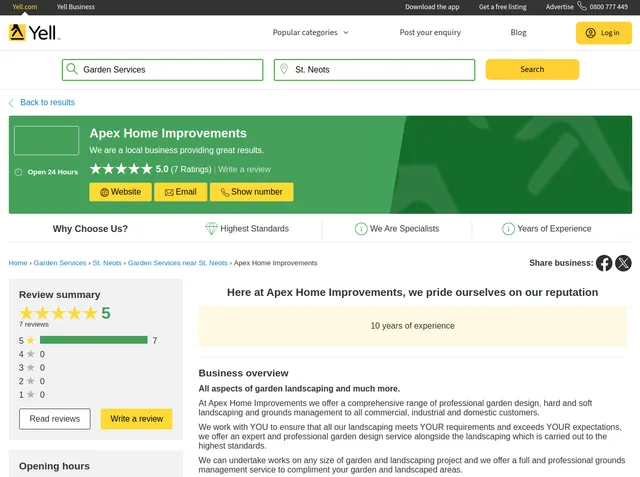Switch to Yell.com tab in top bar
The height and width of the screenshot is (477, 640).
click(24, 7)
